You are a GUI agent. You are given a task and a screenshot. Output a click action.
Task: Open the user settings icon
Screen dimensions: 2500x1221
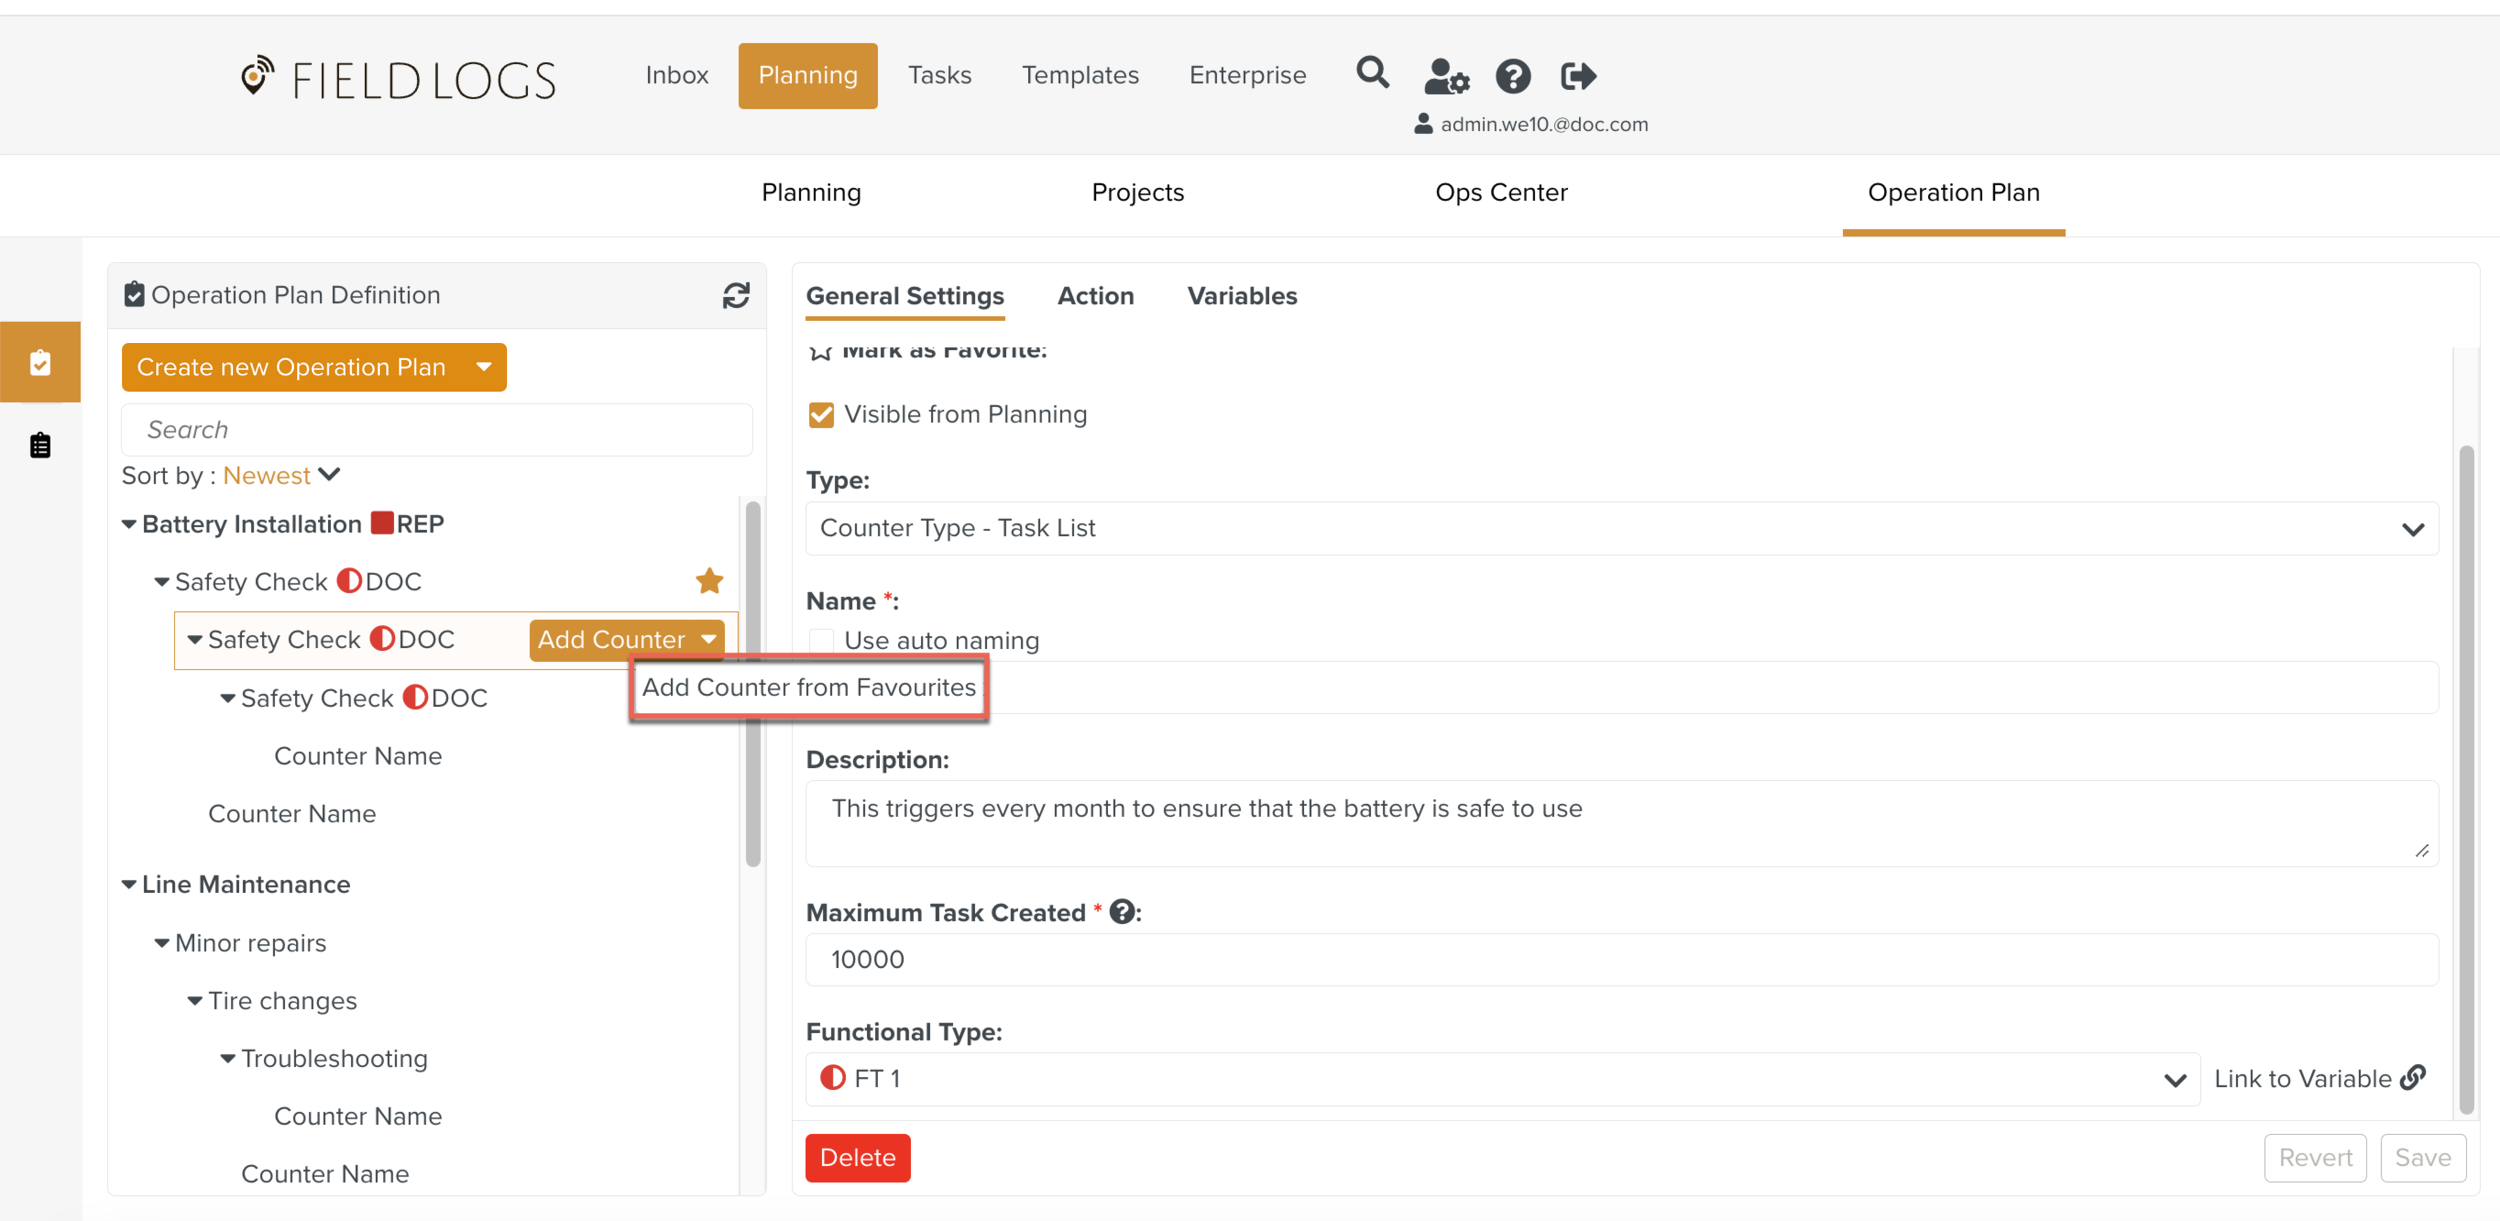pos(1445,76)
